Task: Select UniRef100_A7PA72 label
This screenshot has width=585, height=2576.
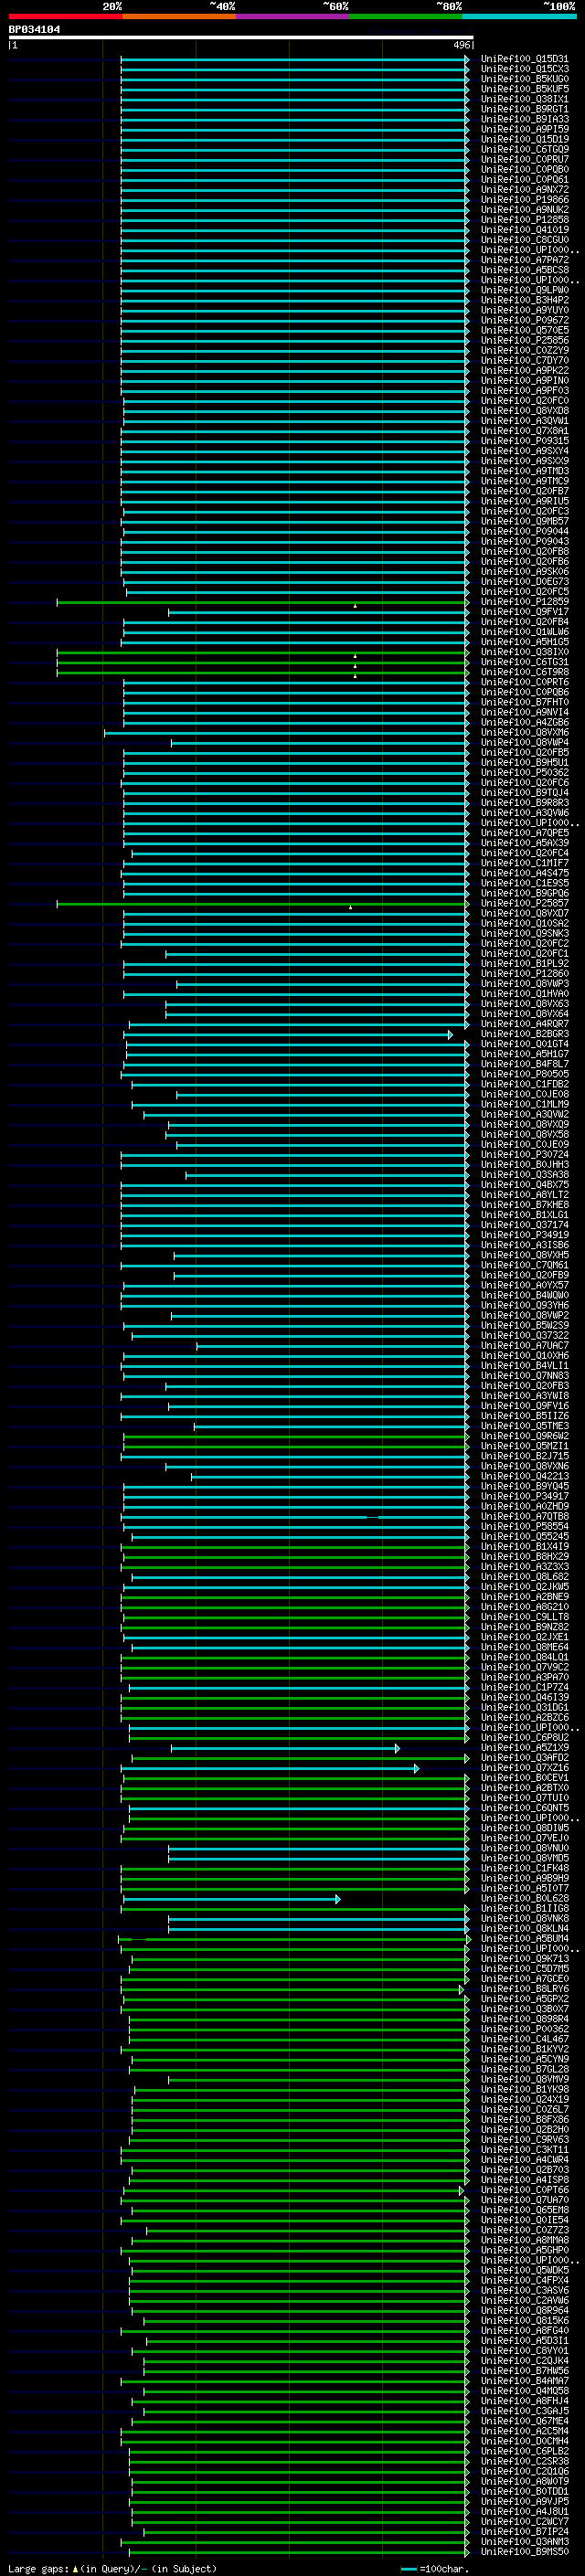Action: (x=524, y=260)
